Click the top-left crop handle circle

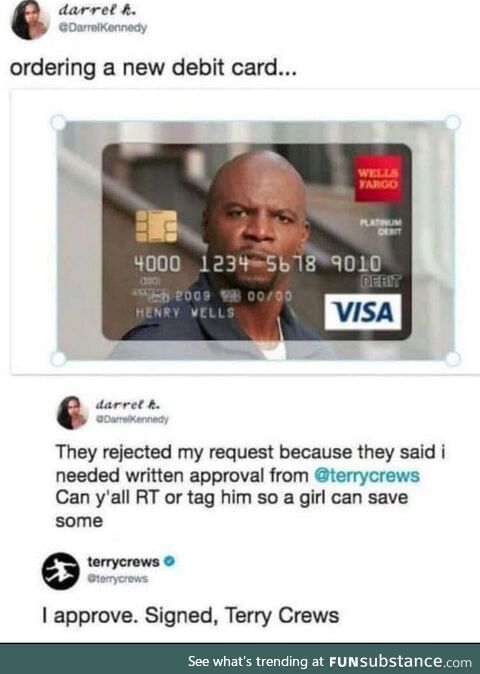[58, 123]
